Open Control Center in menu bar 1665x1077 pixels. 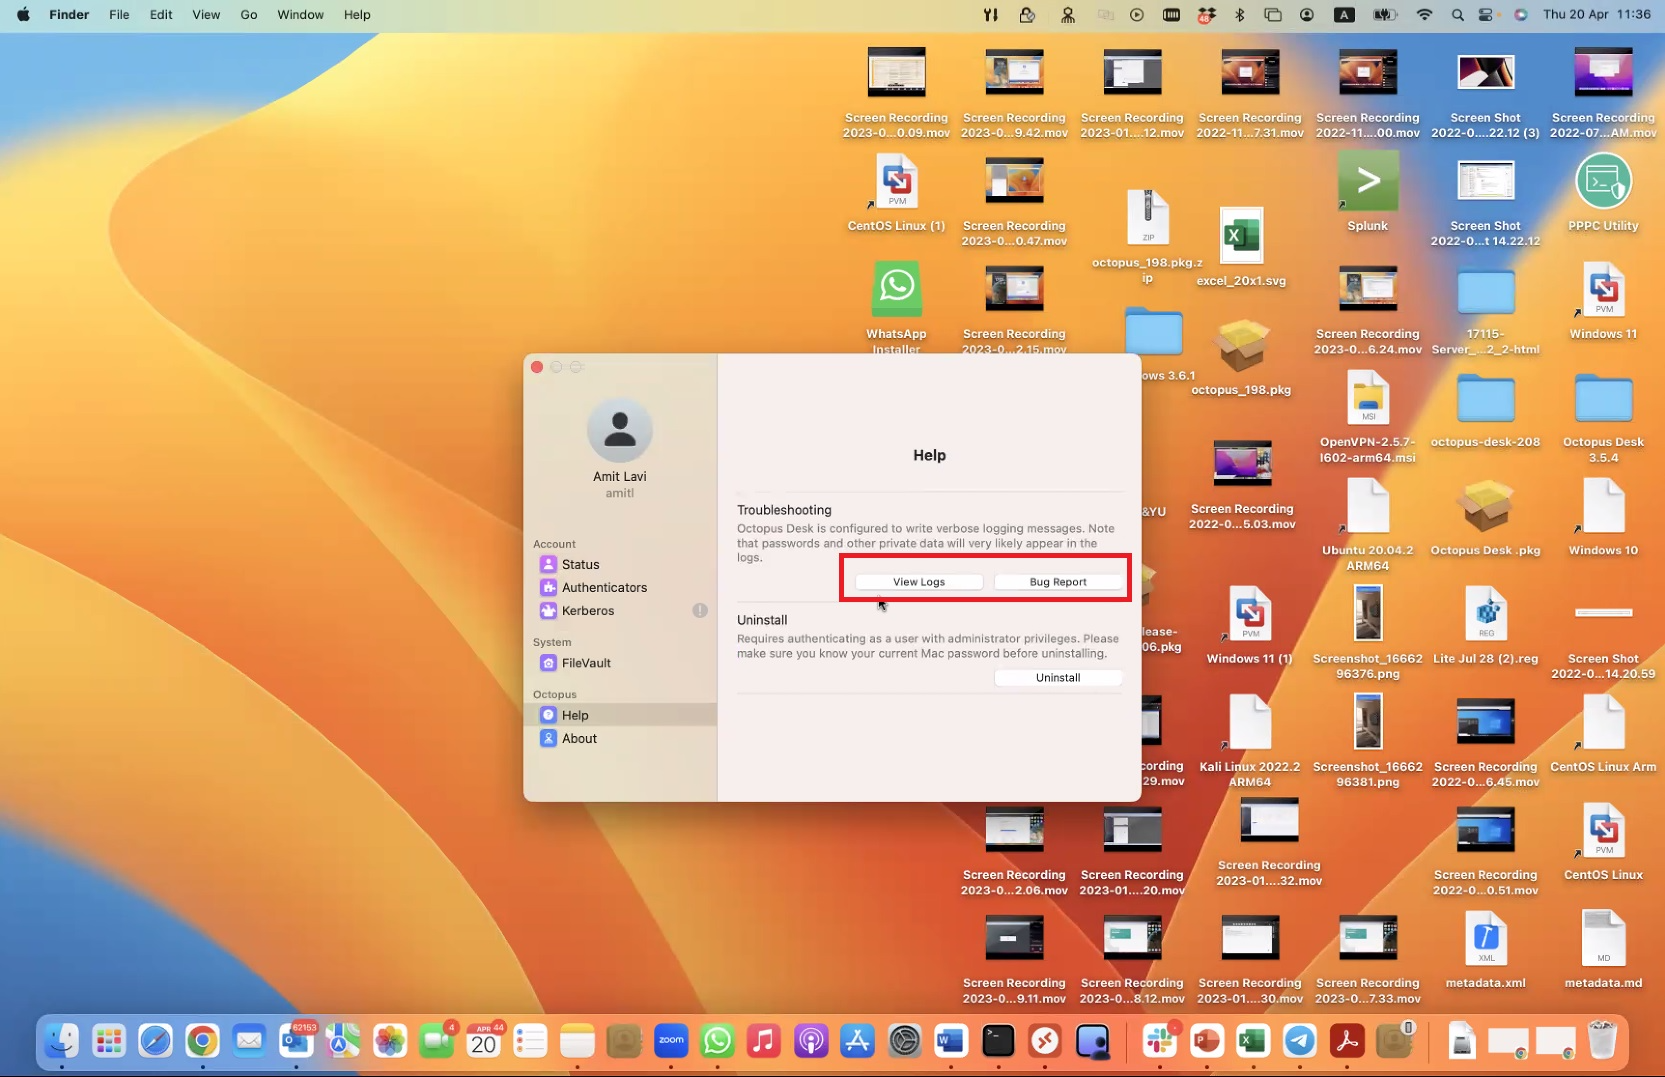1486,14
